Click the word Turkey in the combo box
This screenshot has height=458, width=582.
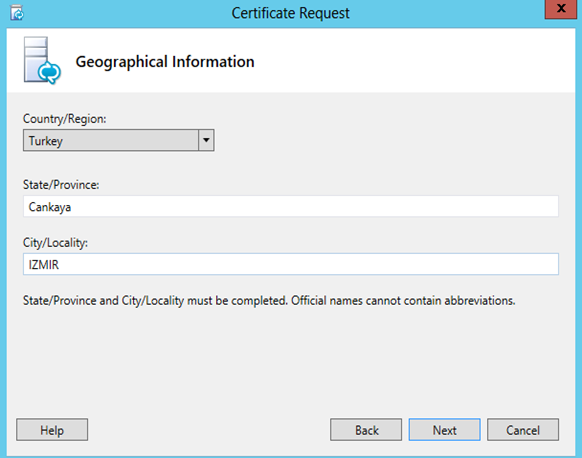click(x=46, y=141)
